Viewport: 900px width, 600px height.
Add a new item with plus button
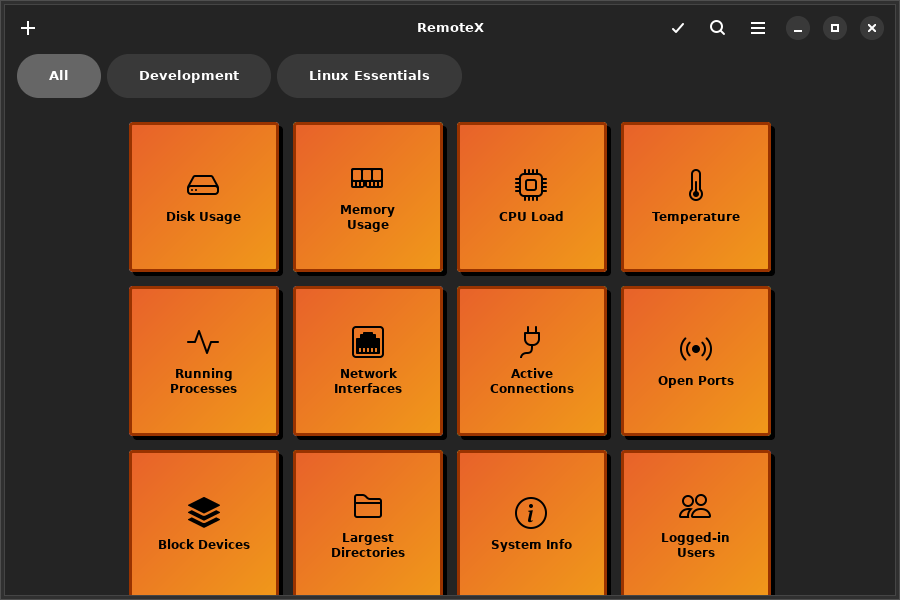(28, 28)
